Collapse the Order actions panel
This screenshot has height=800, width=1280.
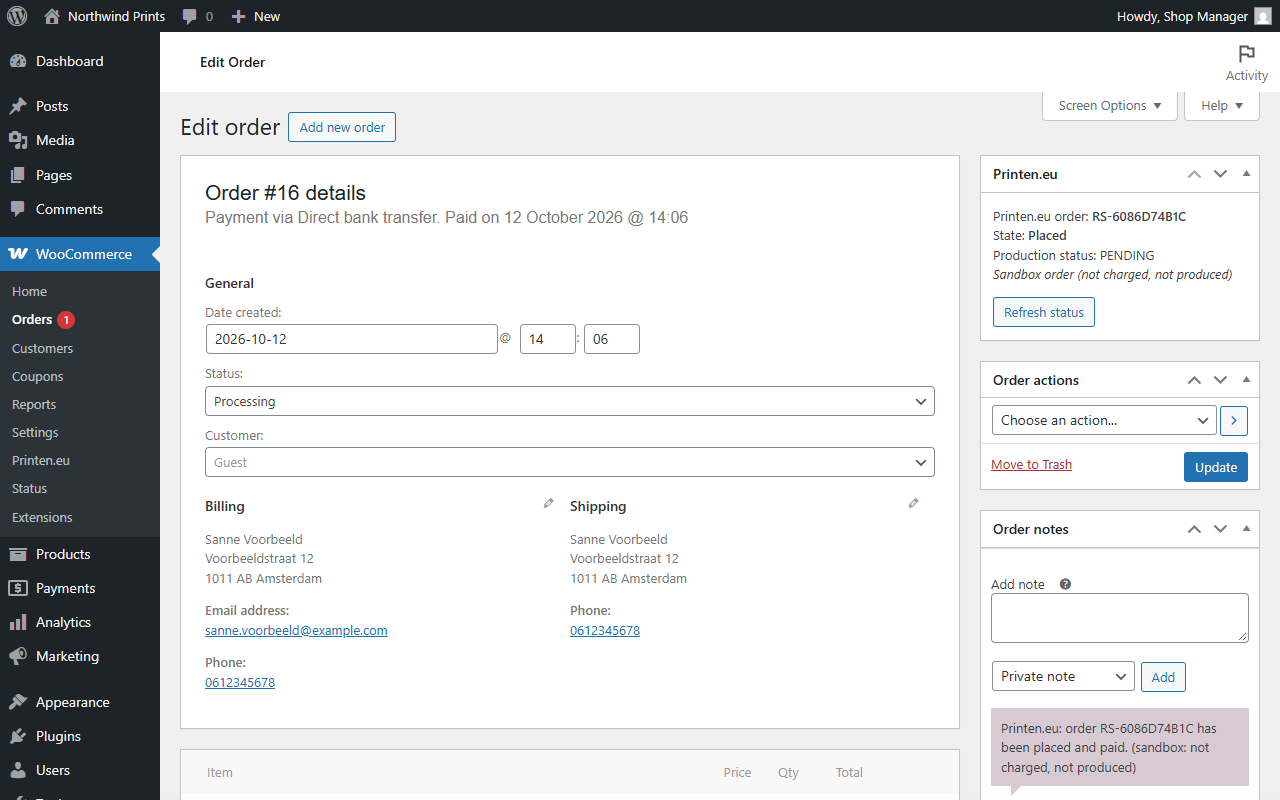pos(1246,380)
